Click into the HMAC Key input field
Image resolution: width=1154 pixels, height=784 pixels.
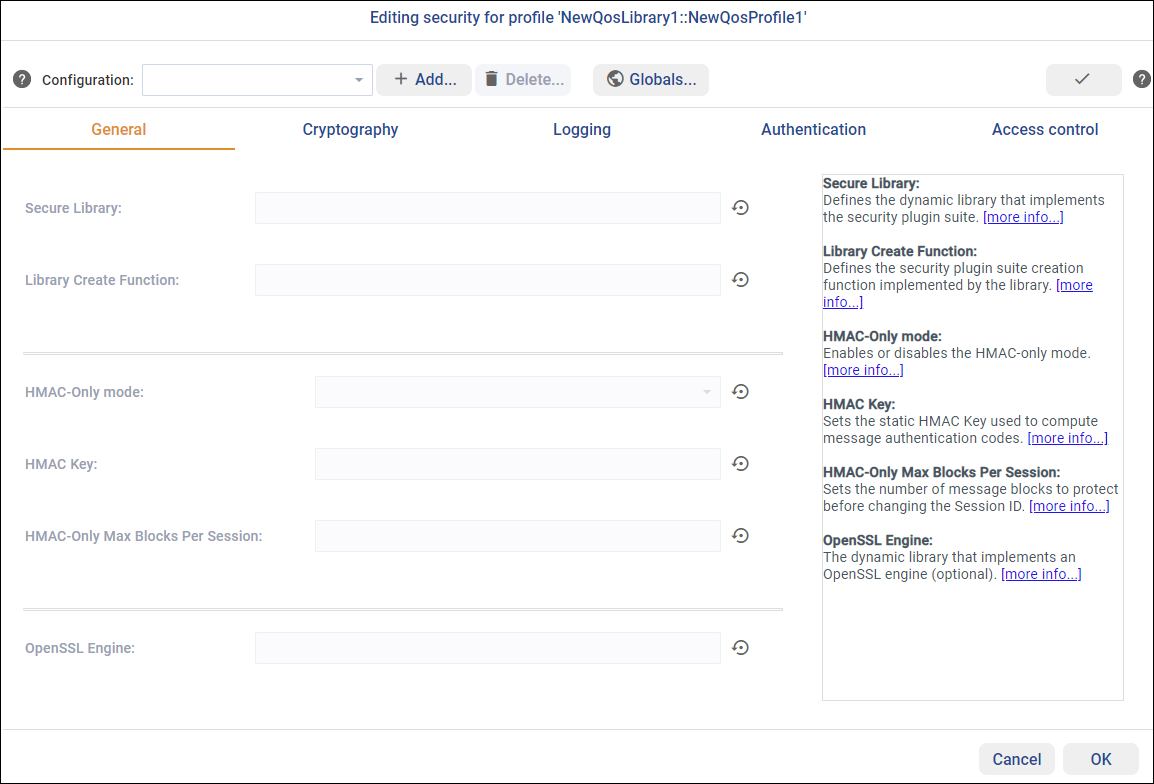(x=517, y=464)
